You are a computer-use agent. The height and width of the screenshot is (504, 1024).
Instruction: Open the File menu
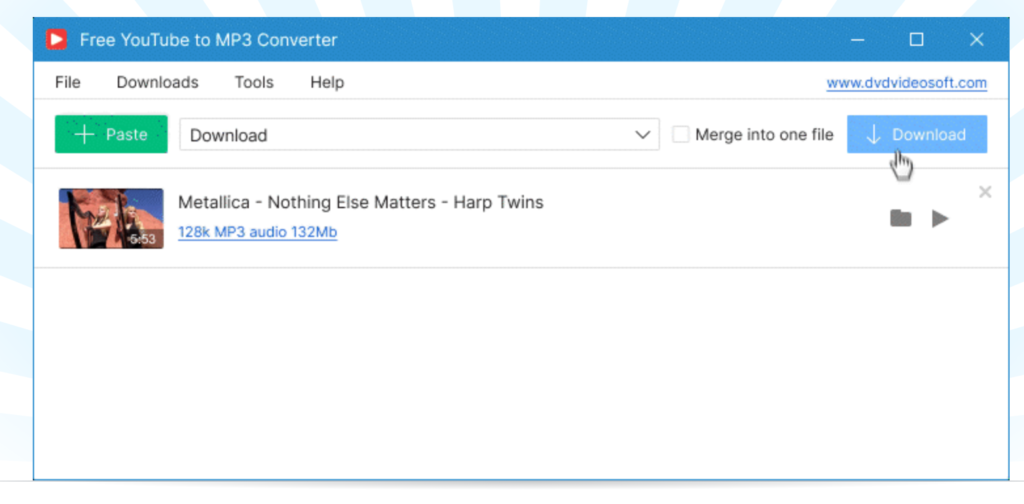(68, 82)
